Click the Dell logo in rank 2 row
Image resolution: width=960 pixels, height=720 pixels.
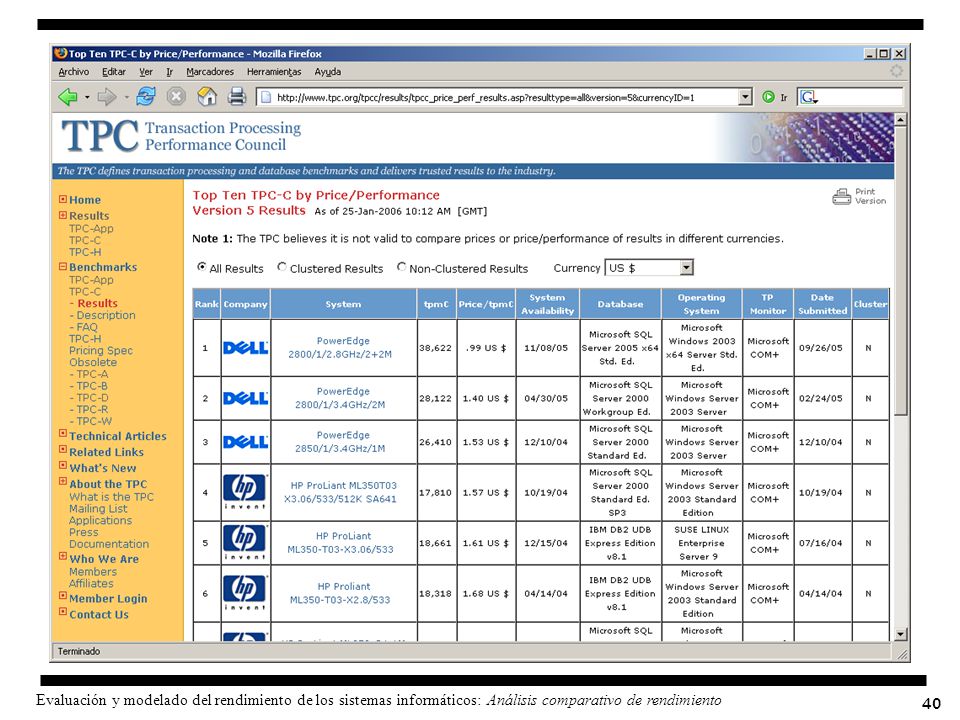[x=246, y=399]
